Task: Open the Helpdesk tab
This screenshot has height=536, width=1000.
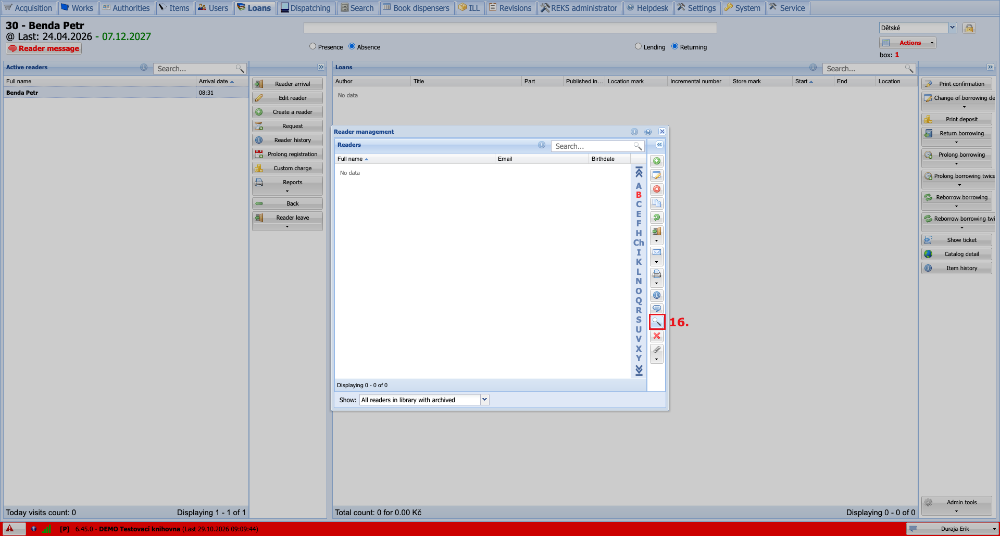Action: [646, 8]
